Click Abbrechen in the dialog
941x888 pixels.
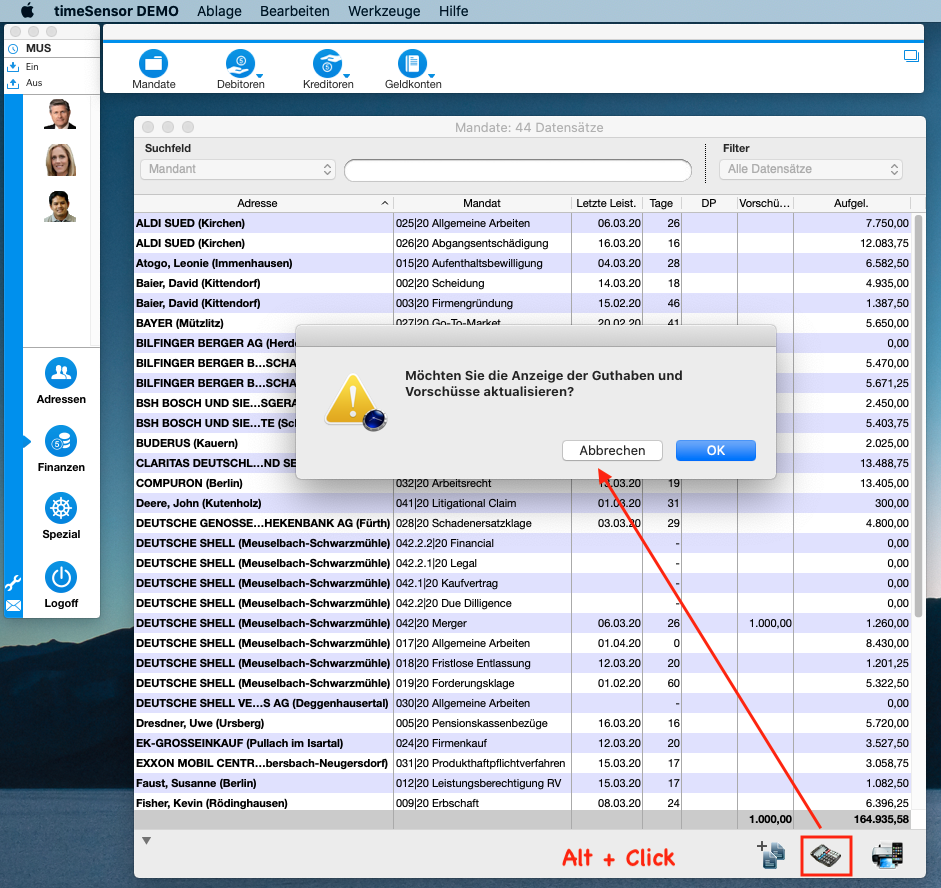pos(612,451)
